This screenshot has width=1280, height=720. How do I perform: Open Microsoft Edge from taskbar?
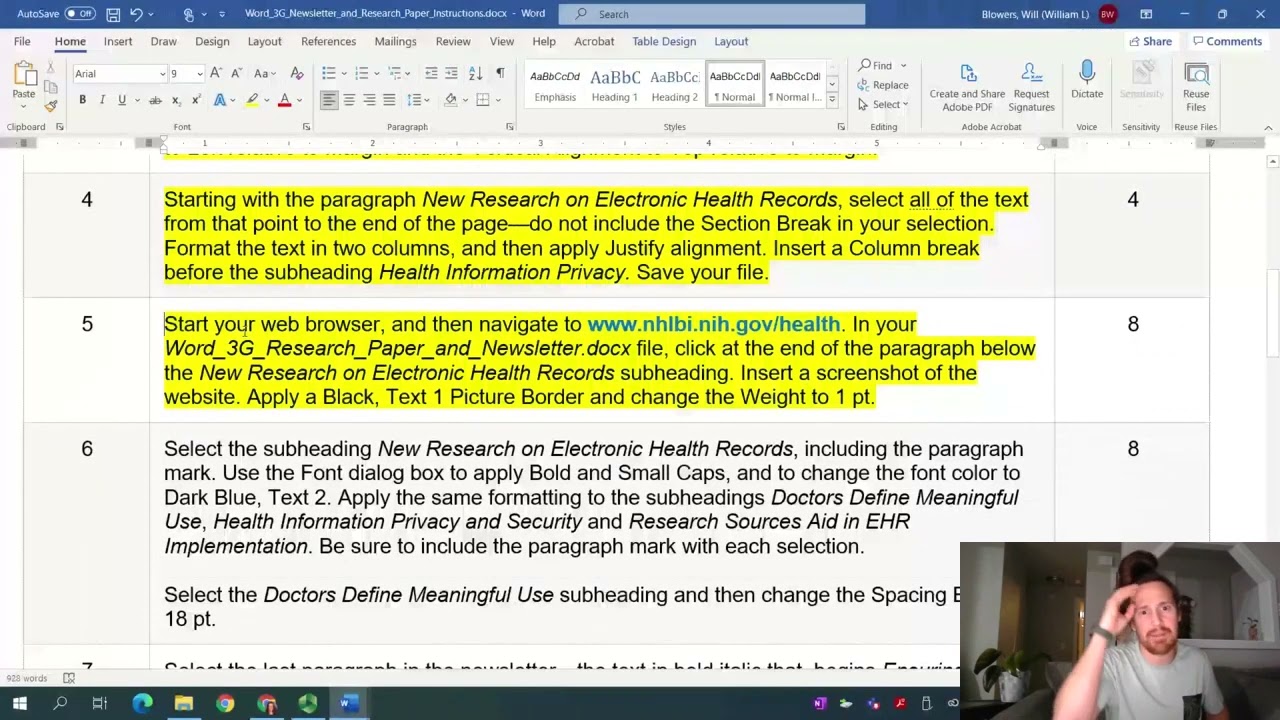point(142,704)
